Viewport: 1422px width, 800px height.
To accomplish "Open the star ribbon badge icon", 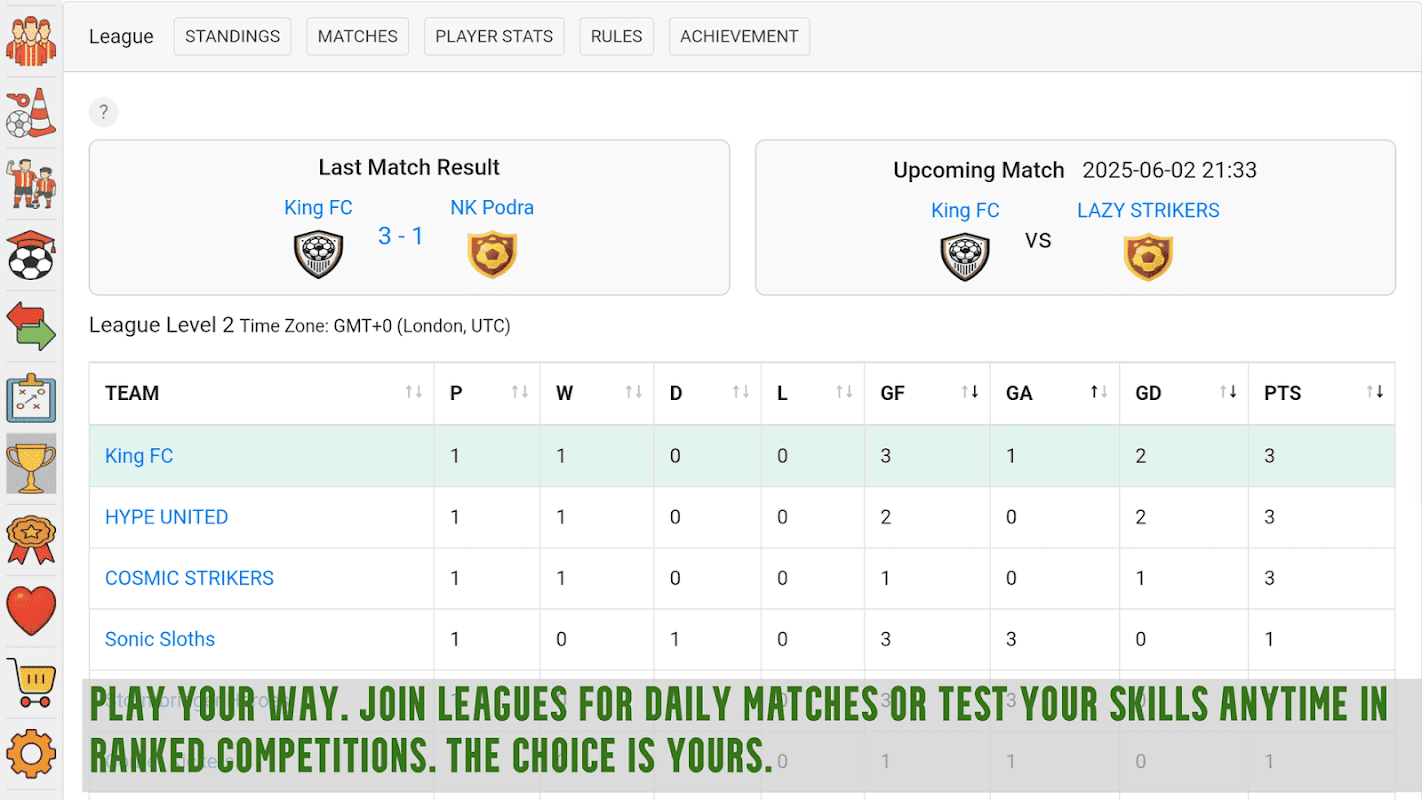I will [x=31, y=540].
